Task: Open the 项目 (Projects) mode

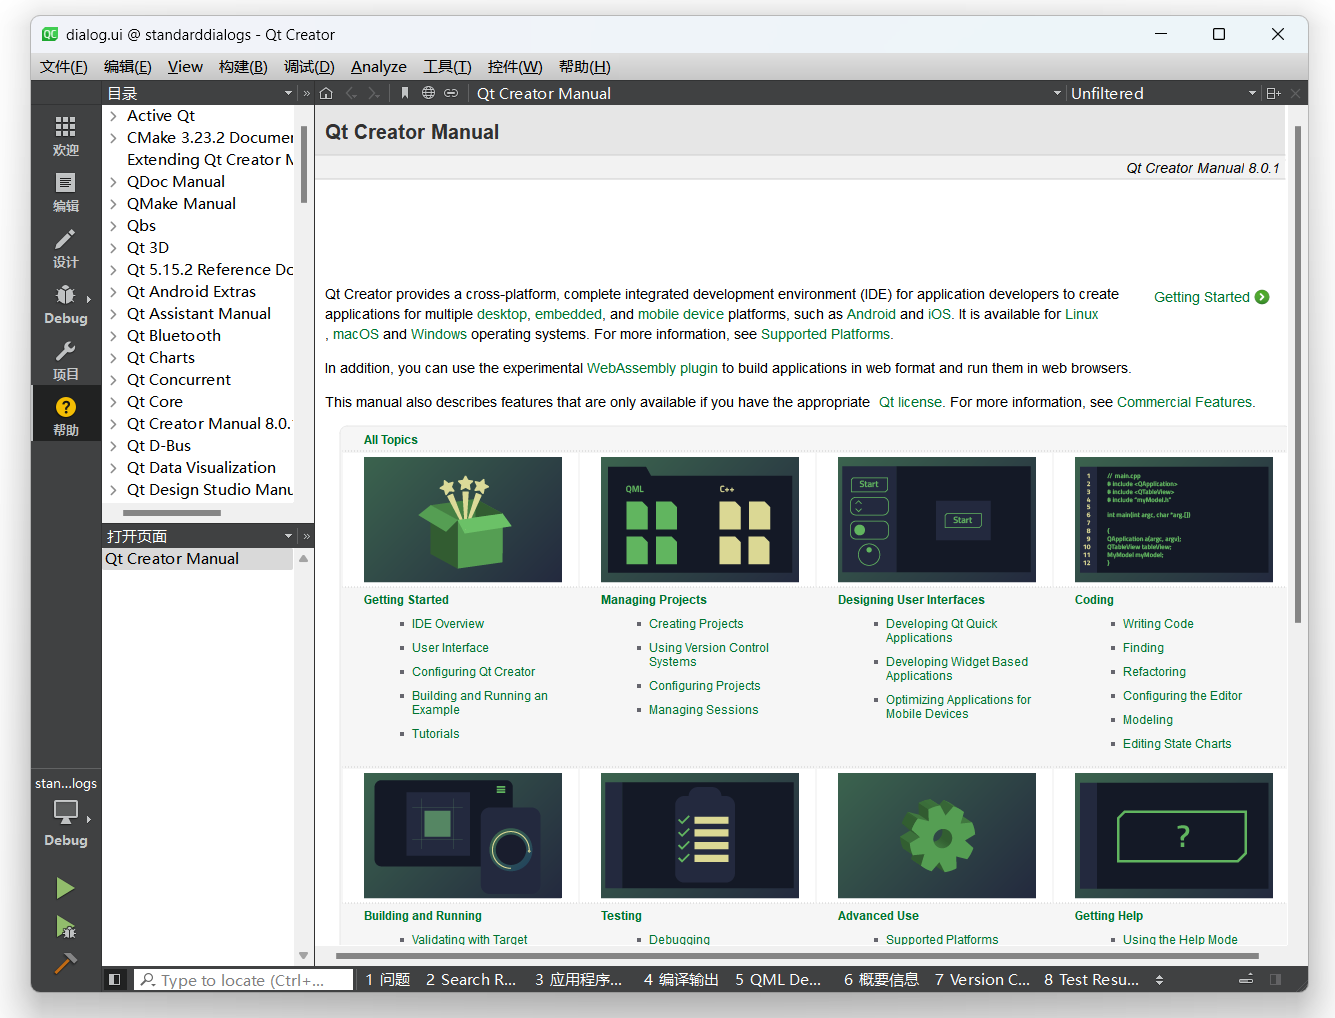Action: pyautogui.click(x=66, y=360)
